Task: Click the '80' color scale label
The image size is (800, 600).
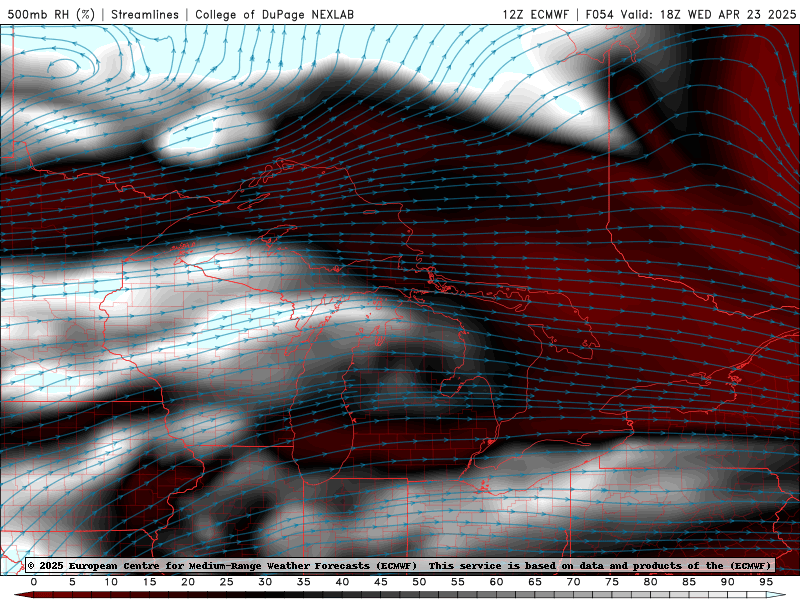Action: pyautogui.click(x=651, y=582)
